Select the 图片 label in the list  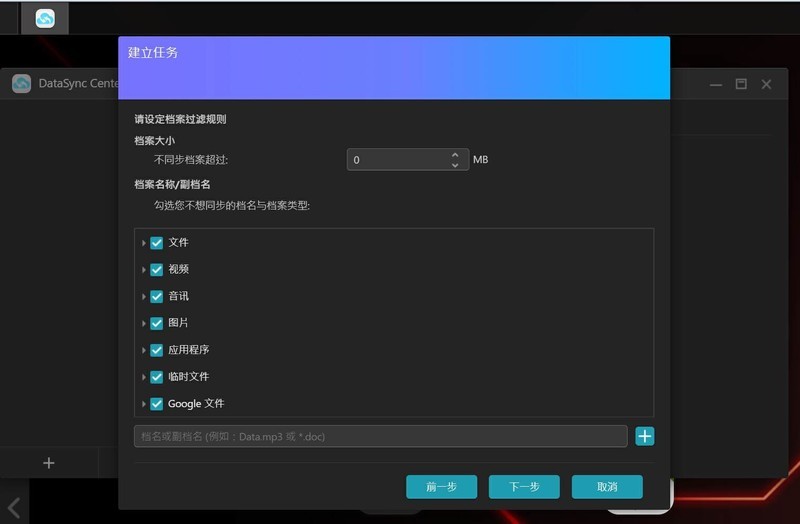178,322
